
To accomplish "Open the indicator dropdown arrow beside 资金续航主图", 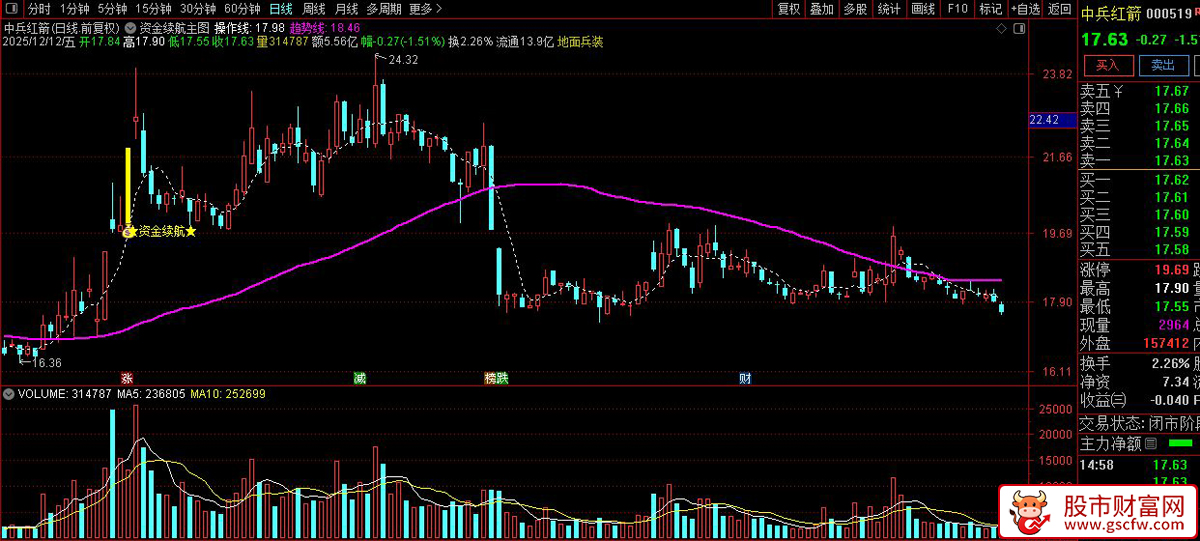I will pyautogui.click(x=129, y=27).
